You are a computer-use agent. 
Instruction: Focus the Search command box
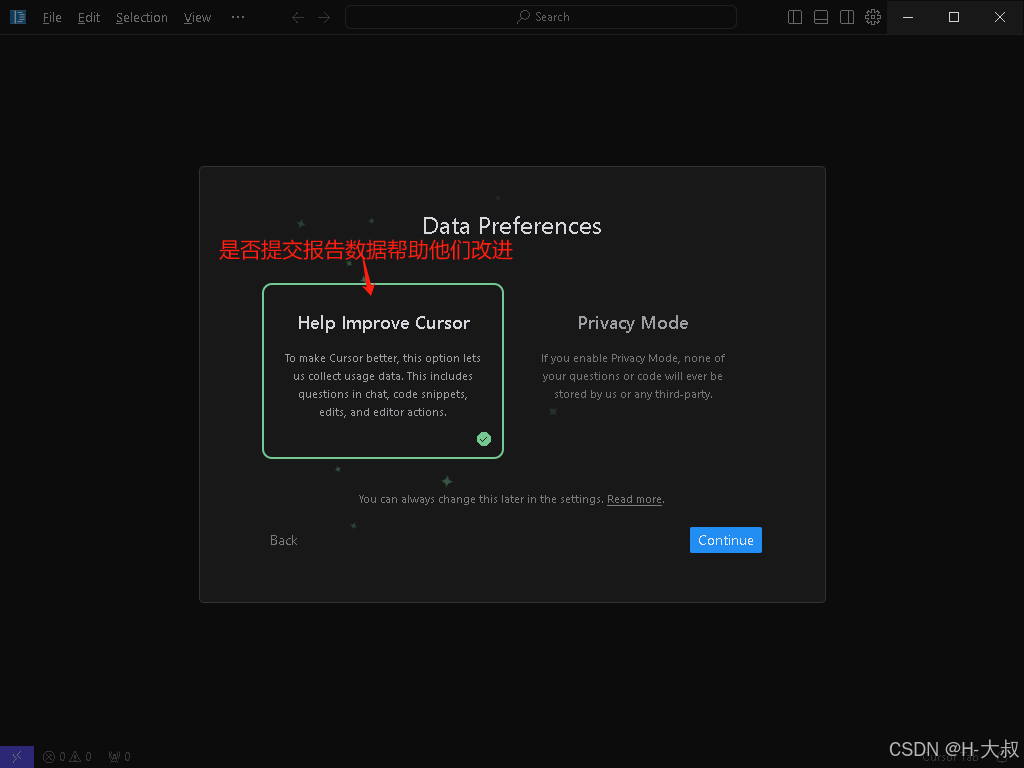[541, 17]
